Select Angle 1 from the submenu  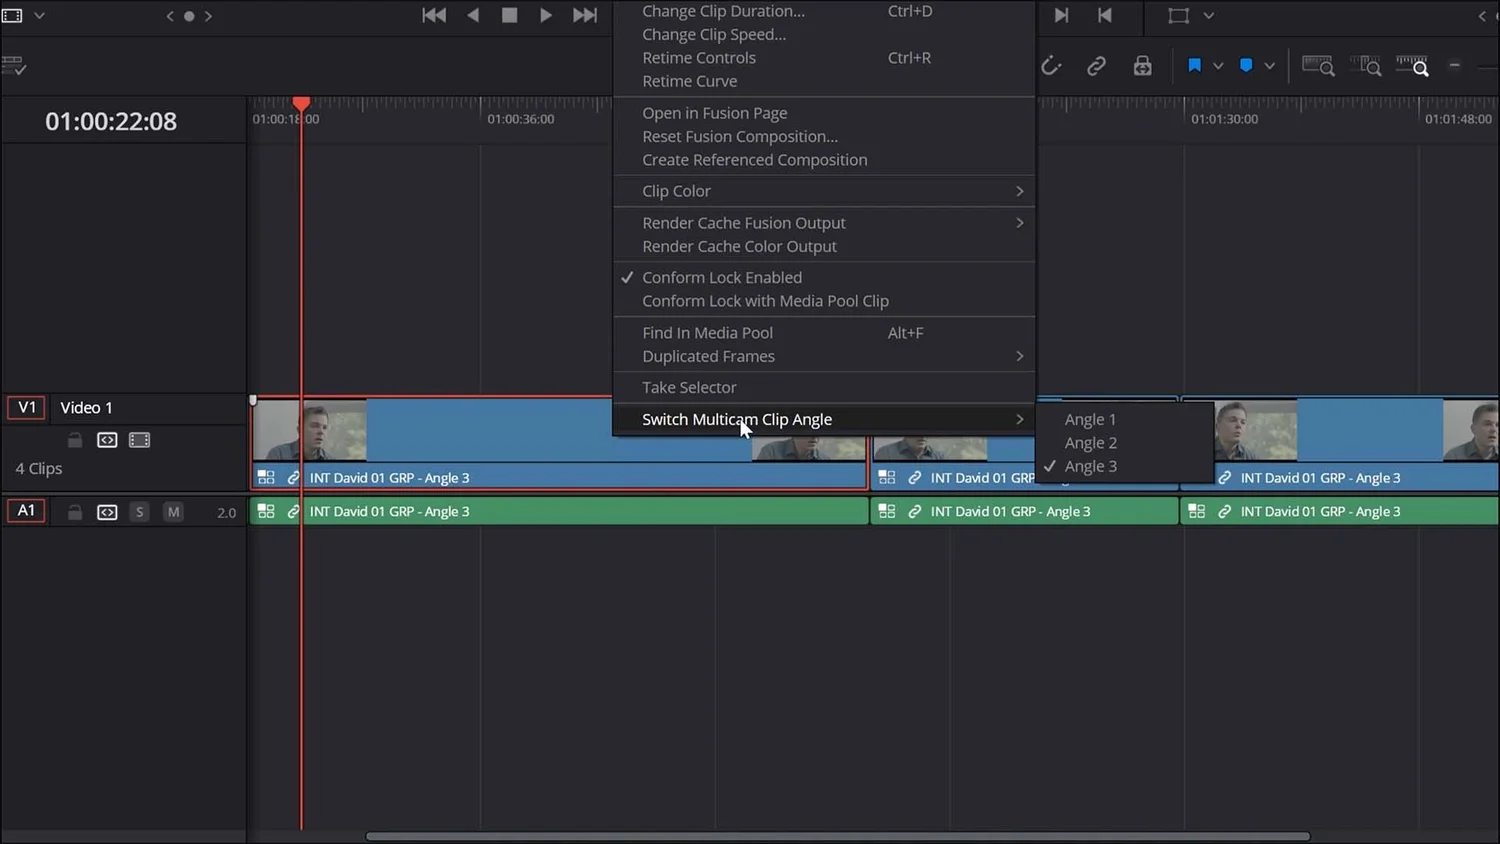point(1089,419)
